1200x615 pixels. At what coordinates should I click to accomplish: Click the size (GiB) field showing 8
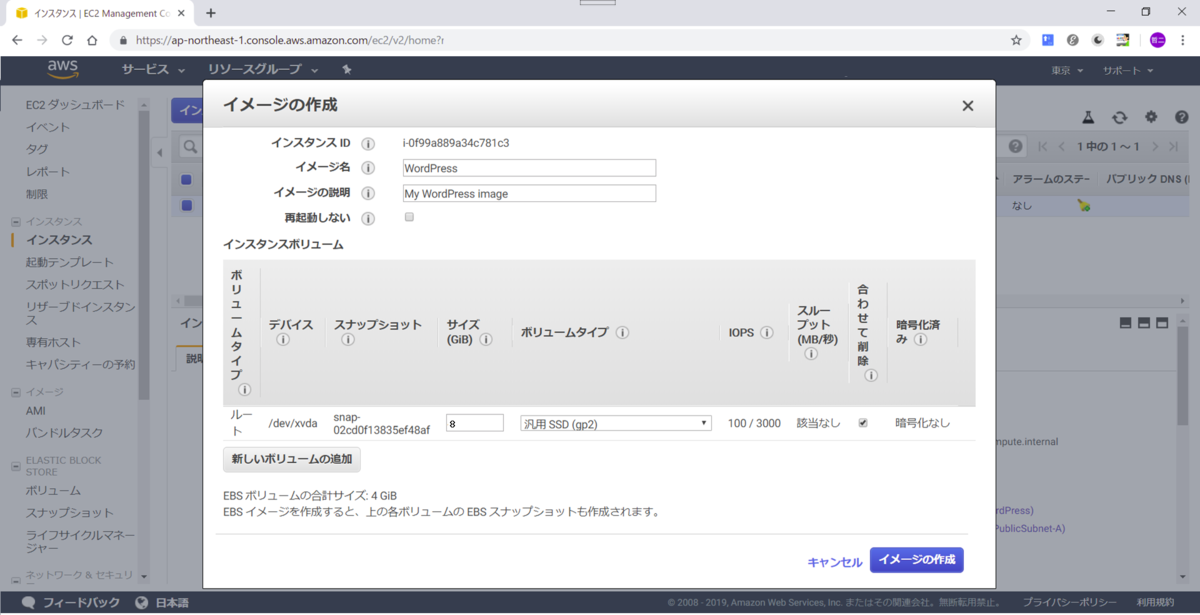click(x=474, y=422)
